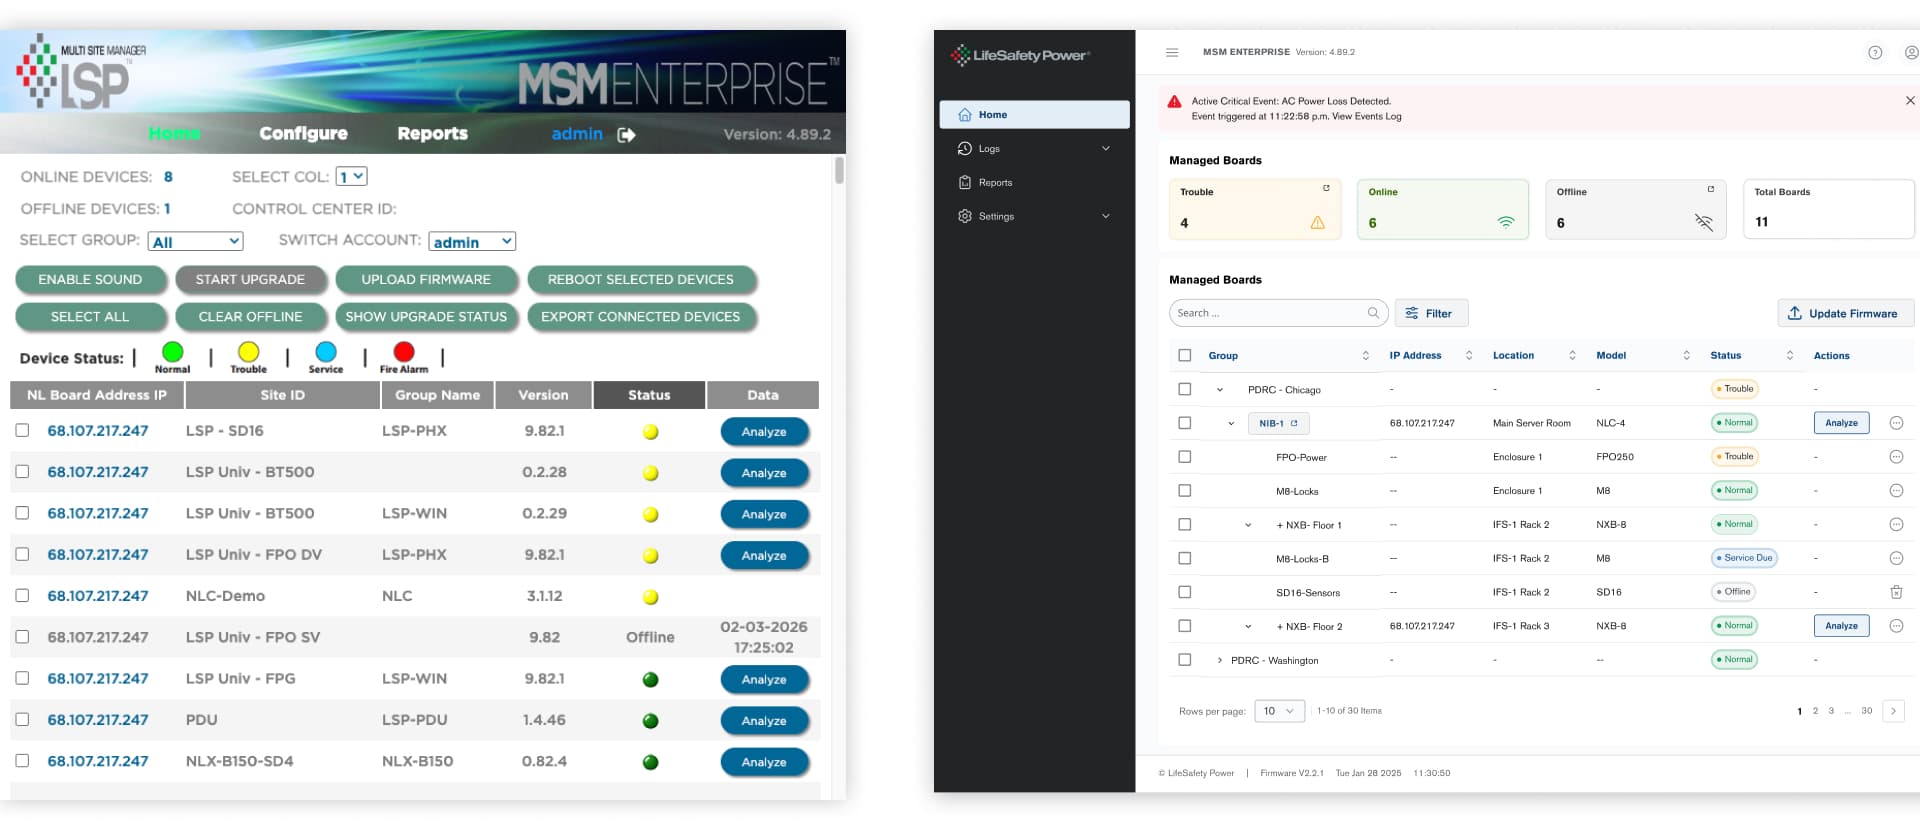Go to Home in the legacy MSM nav
Image resolution: width=1920 pixels, height=823 pixels.
(174, 134)
